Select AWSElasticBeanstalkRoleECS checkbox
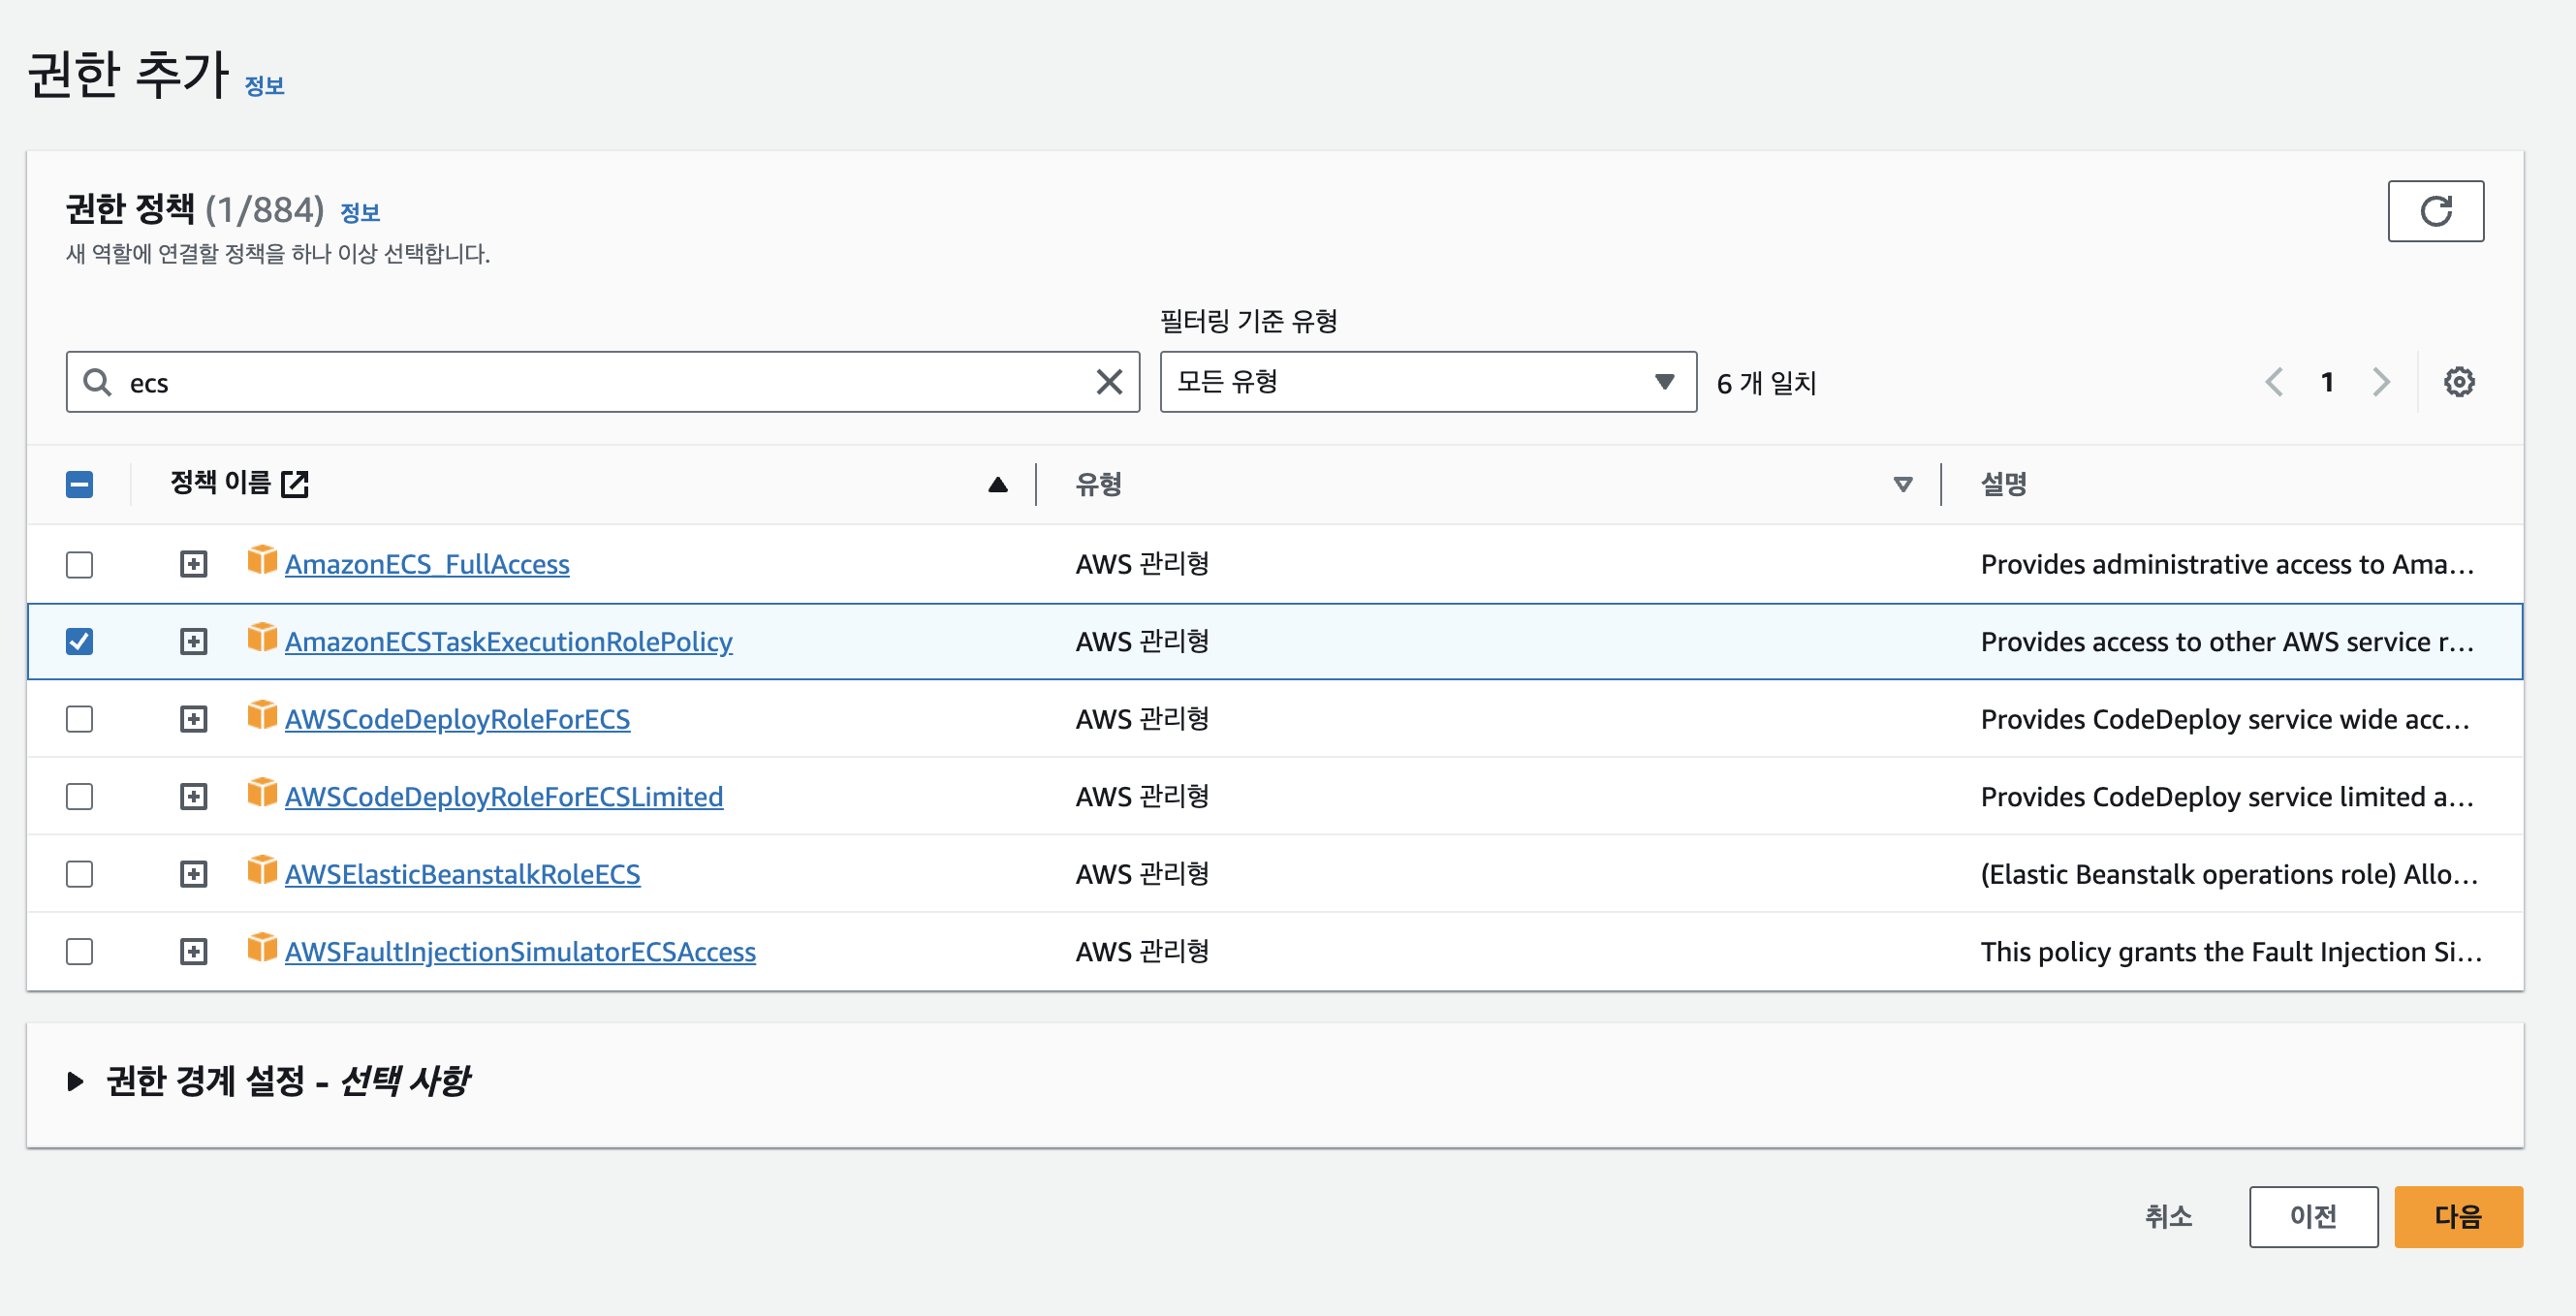The image size is (2576, 1316). (x=79, y=874)
